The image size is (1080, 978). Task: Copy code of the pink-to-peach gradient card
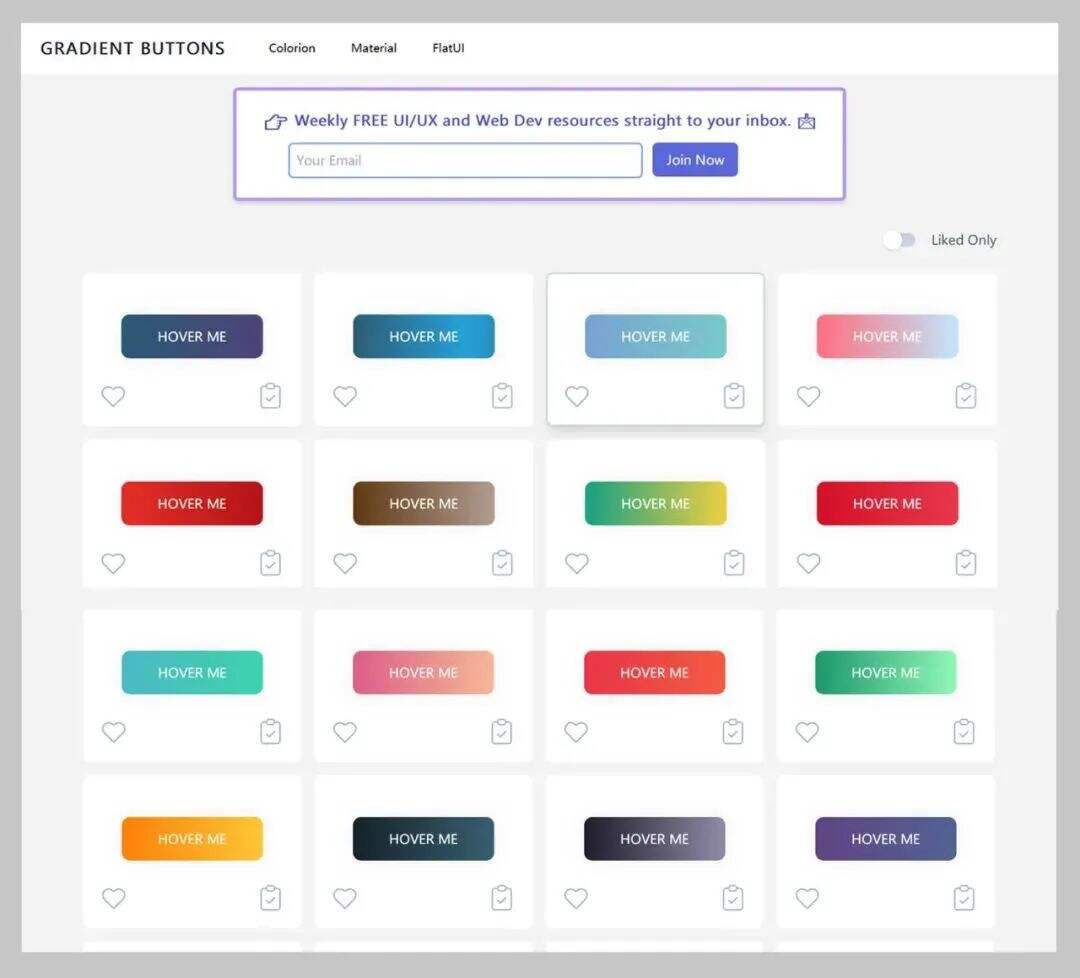point(501,731)
